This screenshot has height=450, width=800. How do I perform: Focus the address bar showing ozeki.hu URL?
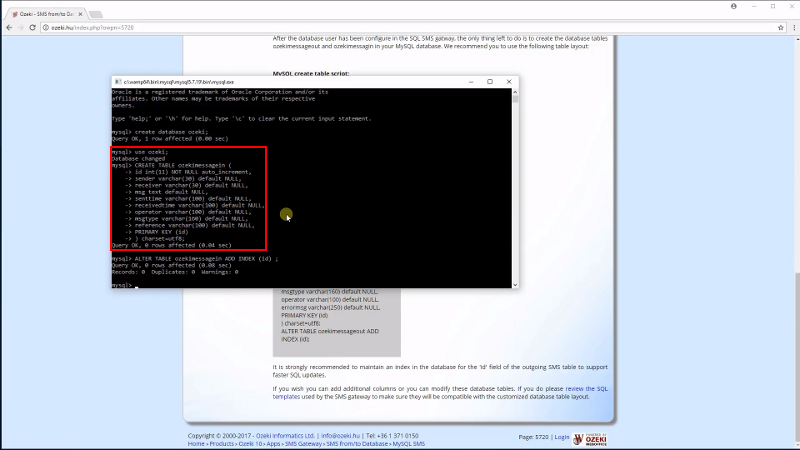(x=408, y=28)
